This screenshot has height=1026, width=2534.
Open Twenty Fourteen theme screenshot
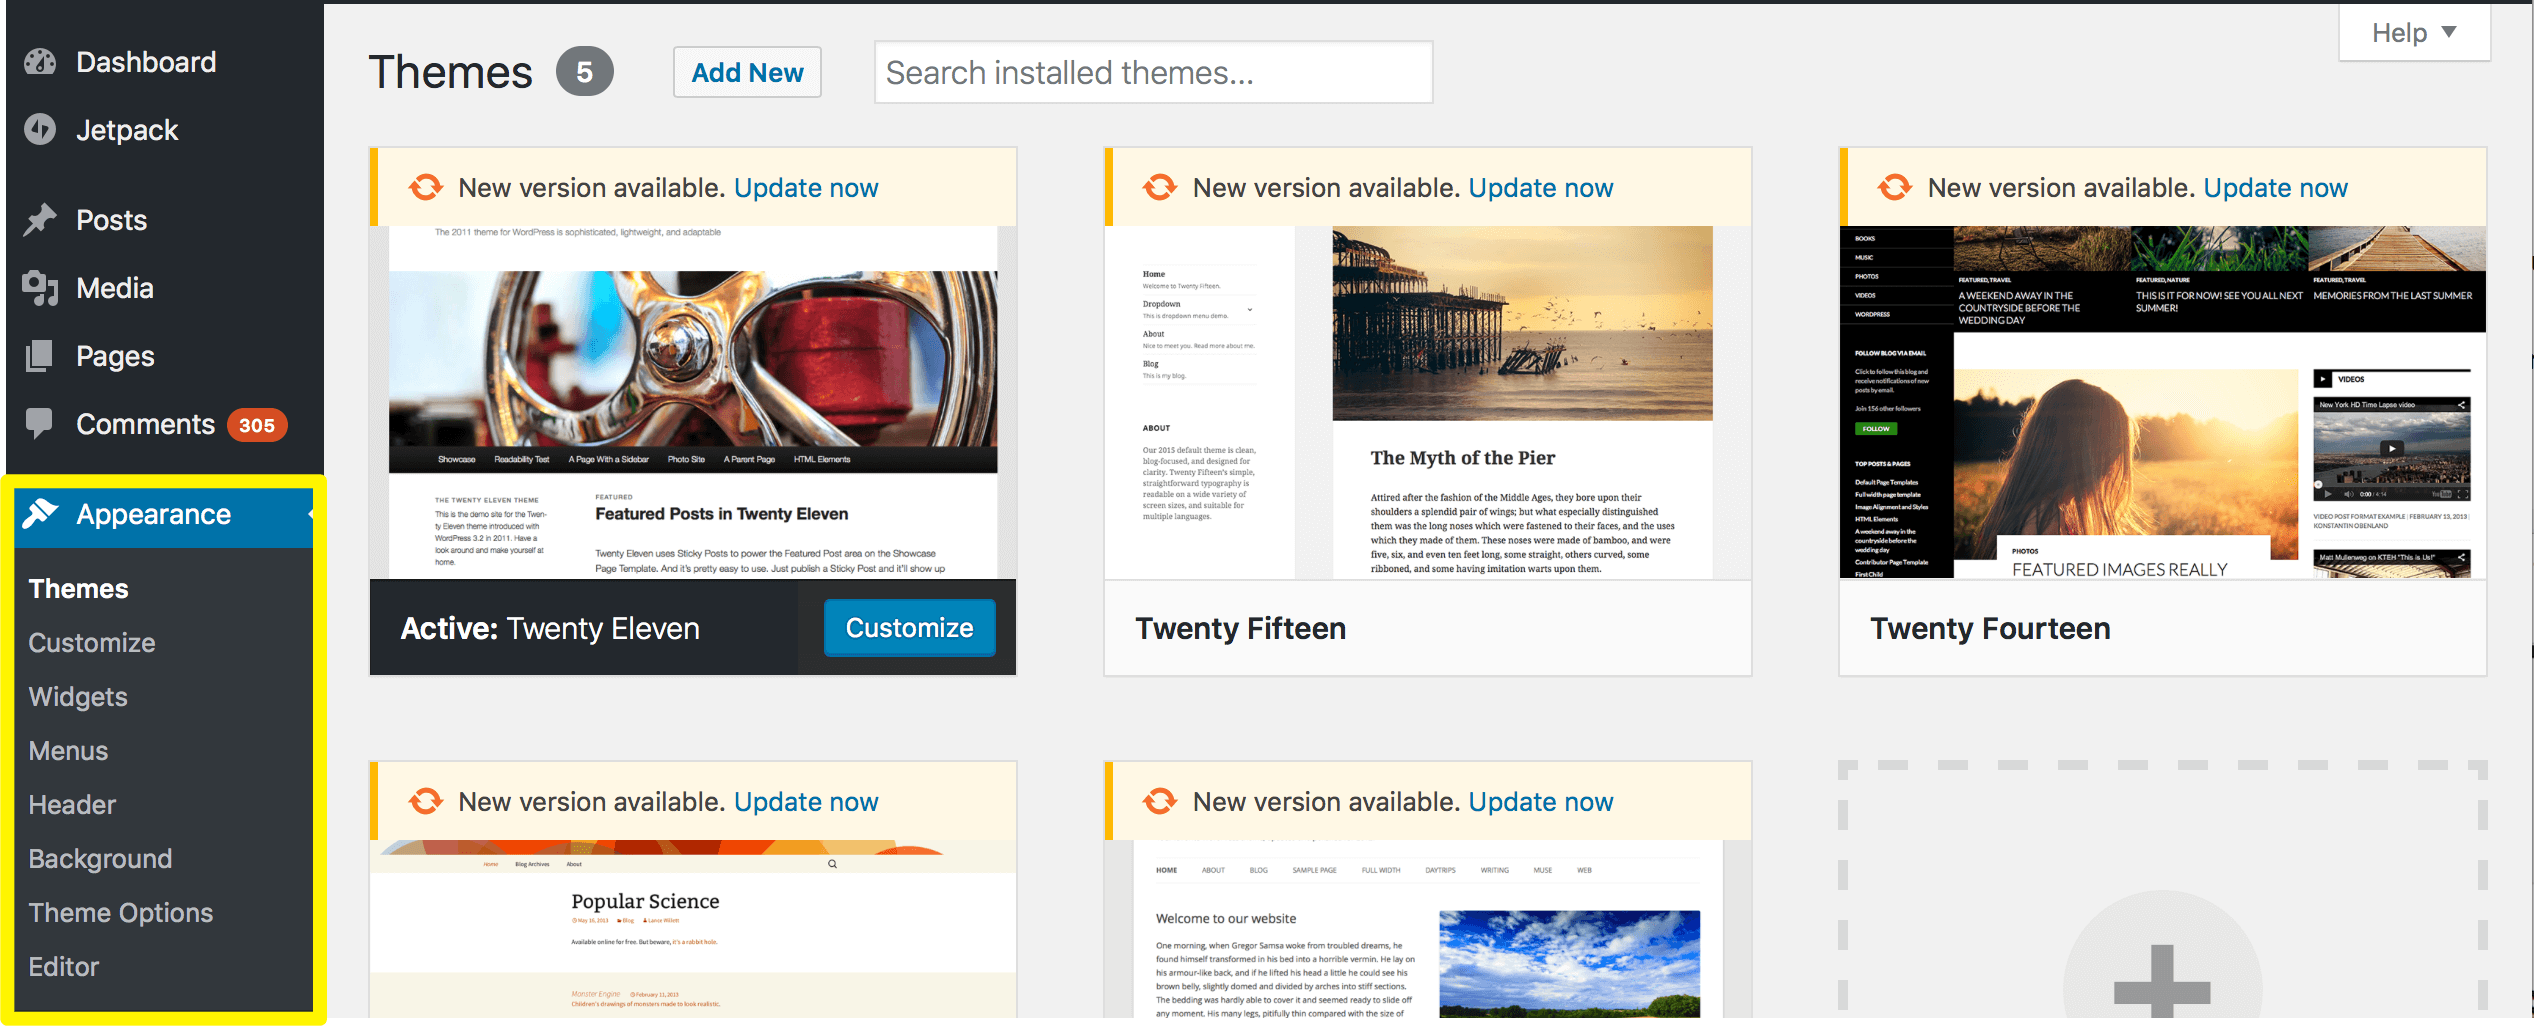[2163, 402]
